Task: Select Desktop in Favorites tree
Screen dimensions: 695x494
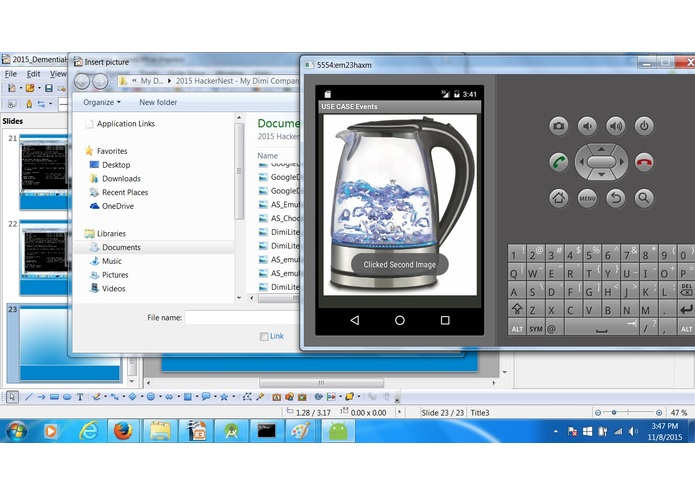Action: pyautogui.click(x=116, y=165)
